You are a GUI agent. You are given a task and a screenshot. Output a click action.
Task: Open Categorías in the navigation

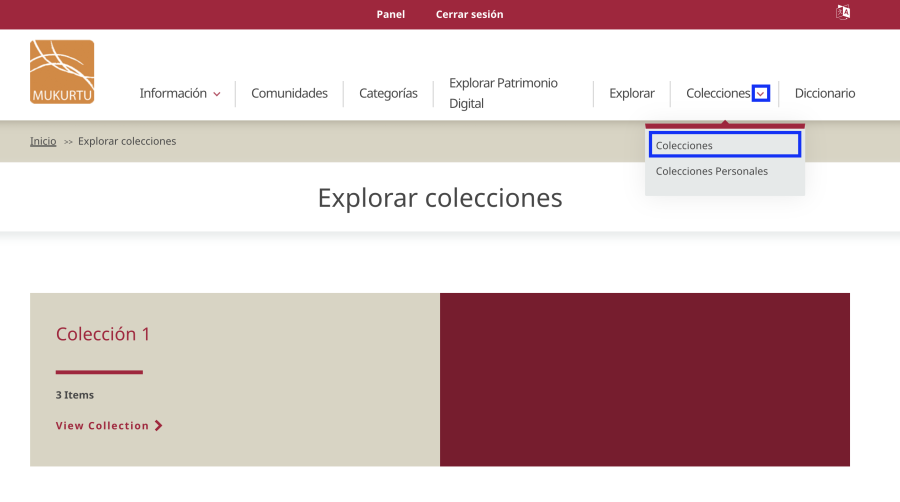click(x=388, y=93)
